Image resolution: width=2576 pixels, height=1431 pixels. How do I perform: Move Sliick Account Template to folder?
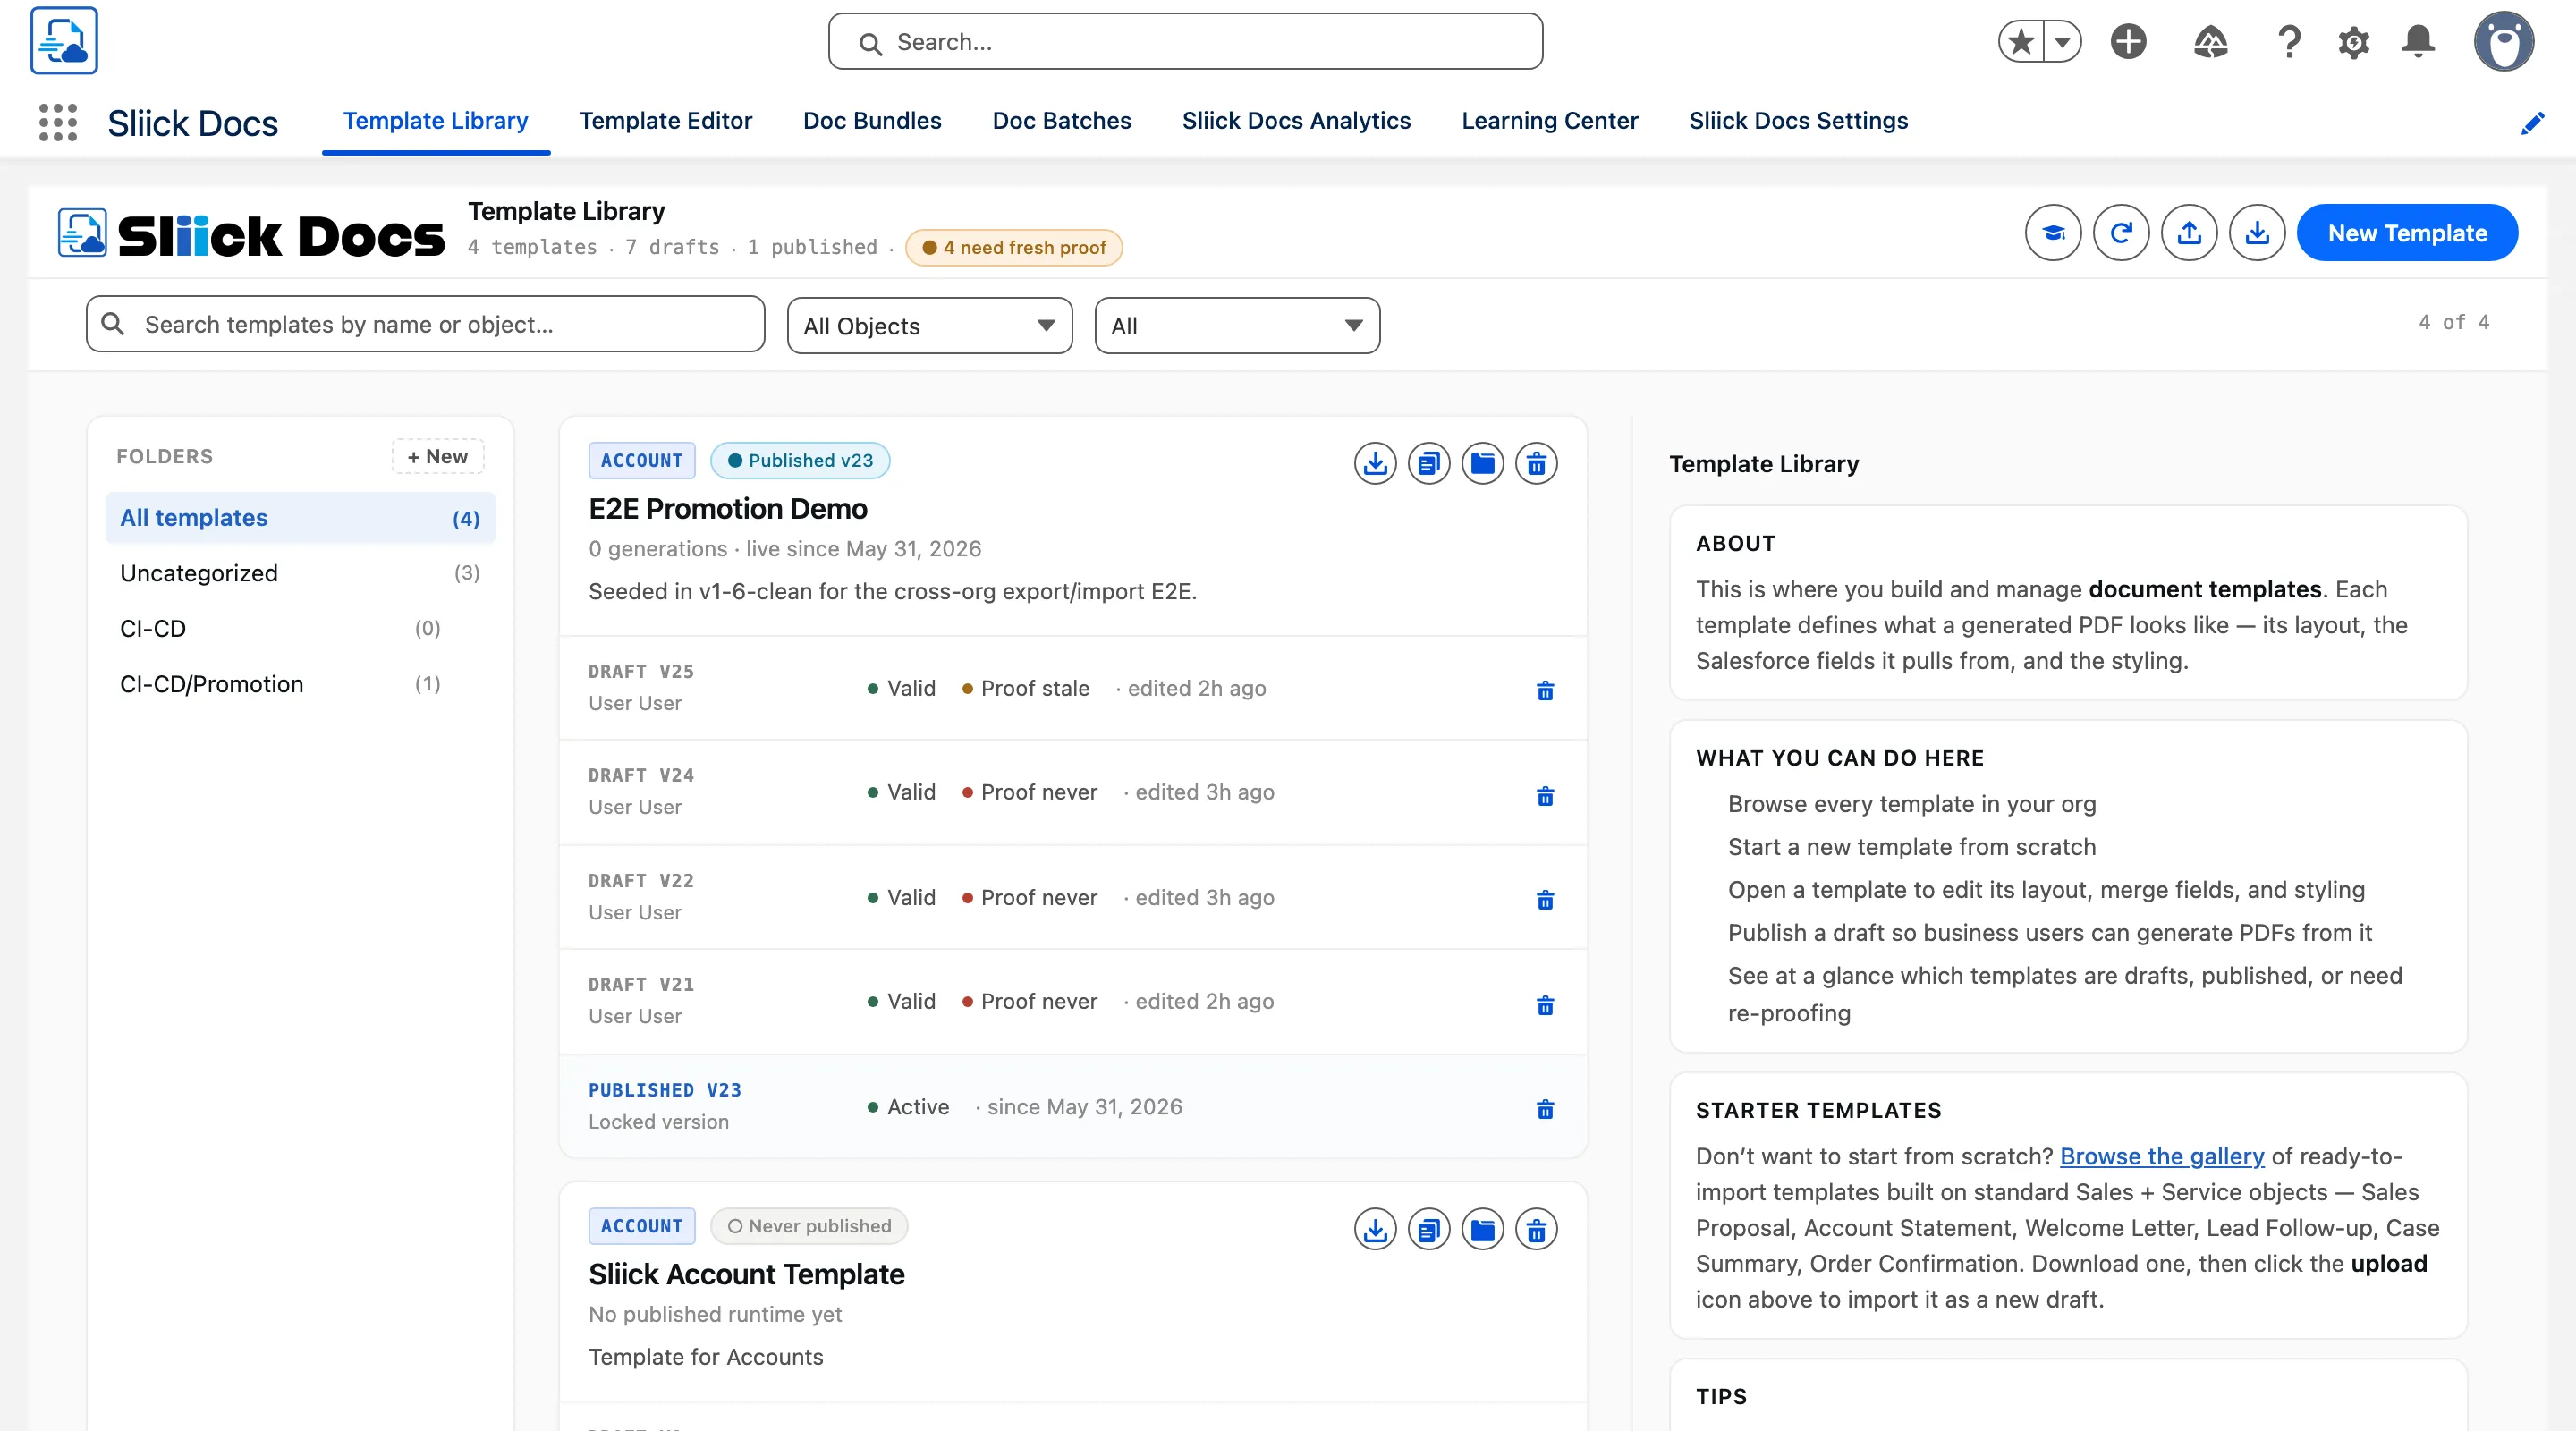tap(1482, 1229)
